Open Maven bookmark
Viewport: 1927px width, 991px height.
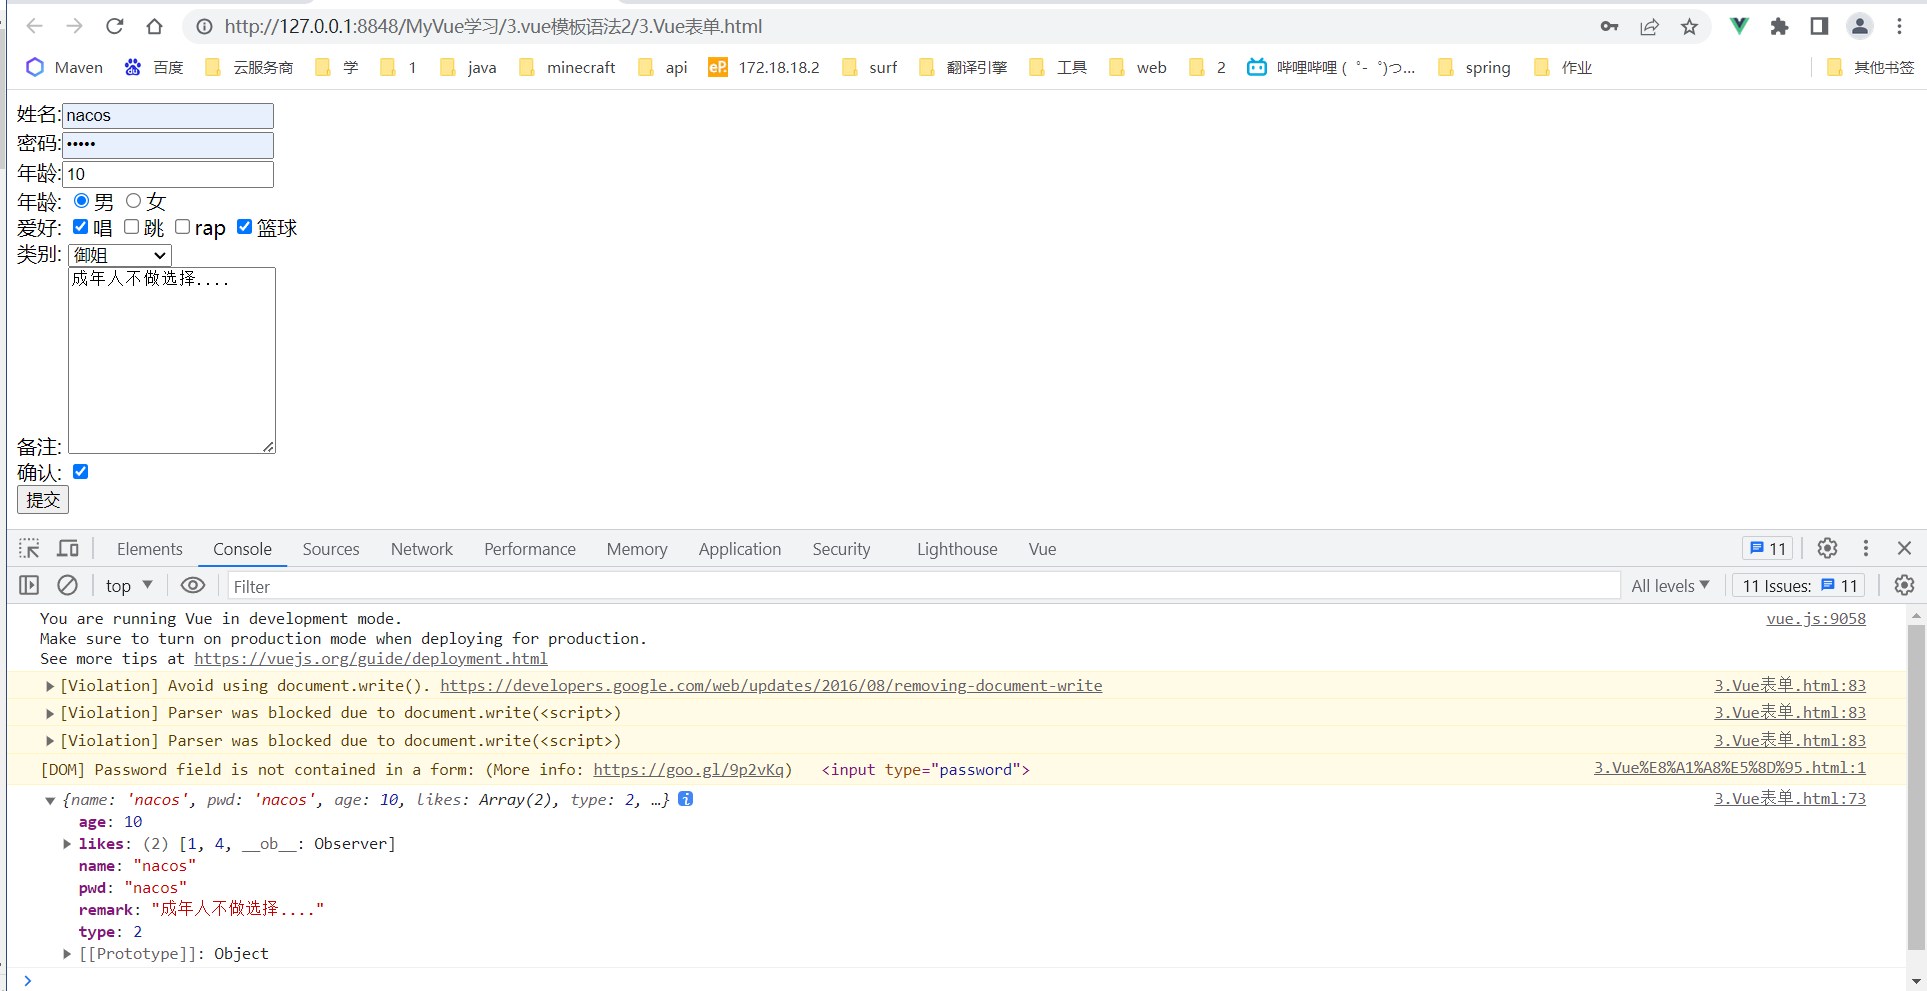pos(65,67)
